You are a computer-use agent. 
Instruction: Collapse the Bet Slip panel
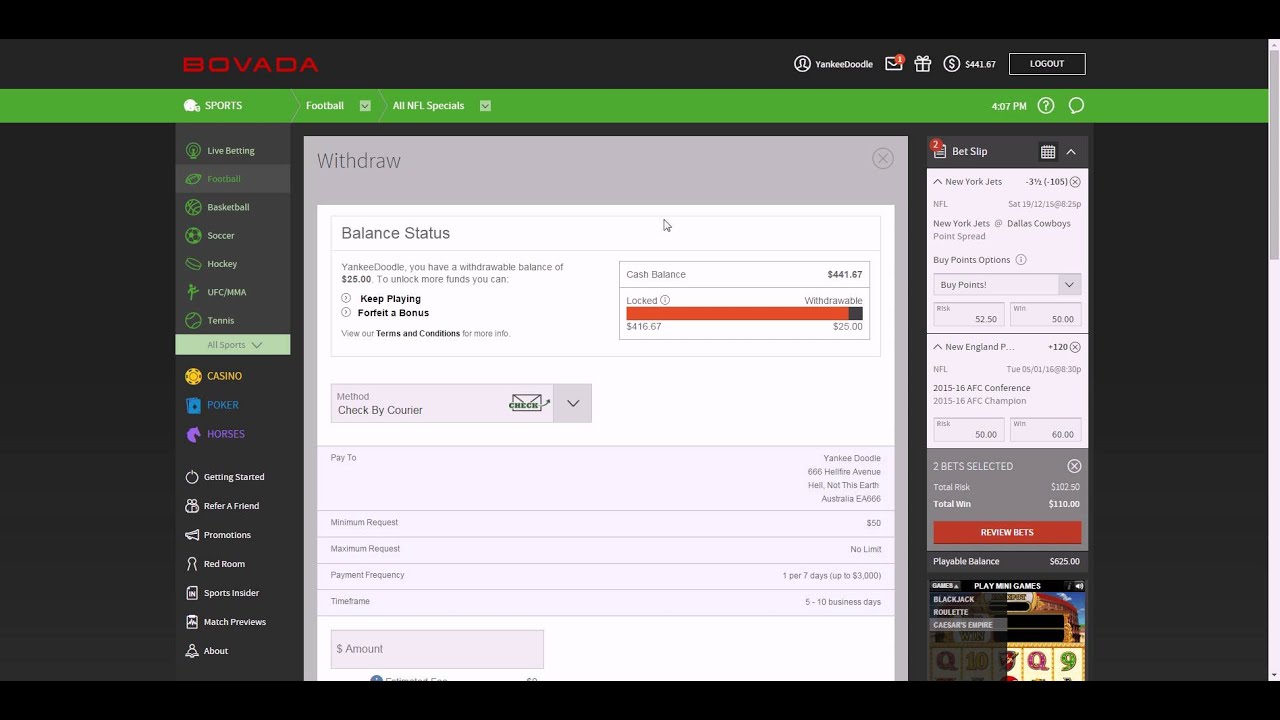pos(1071,152)
